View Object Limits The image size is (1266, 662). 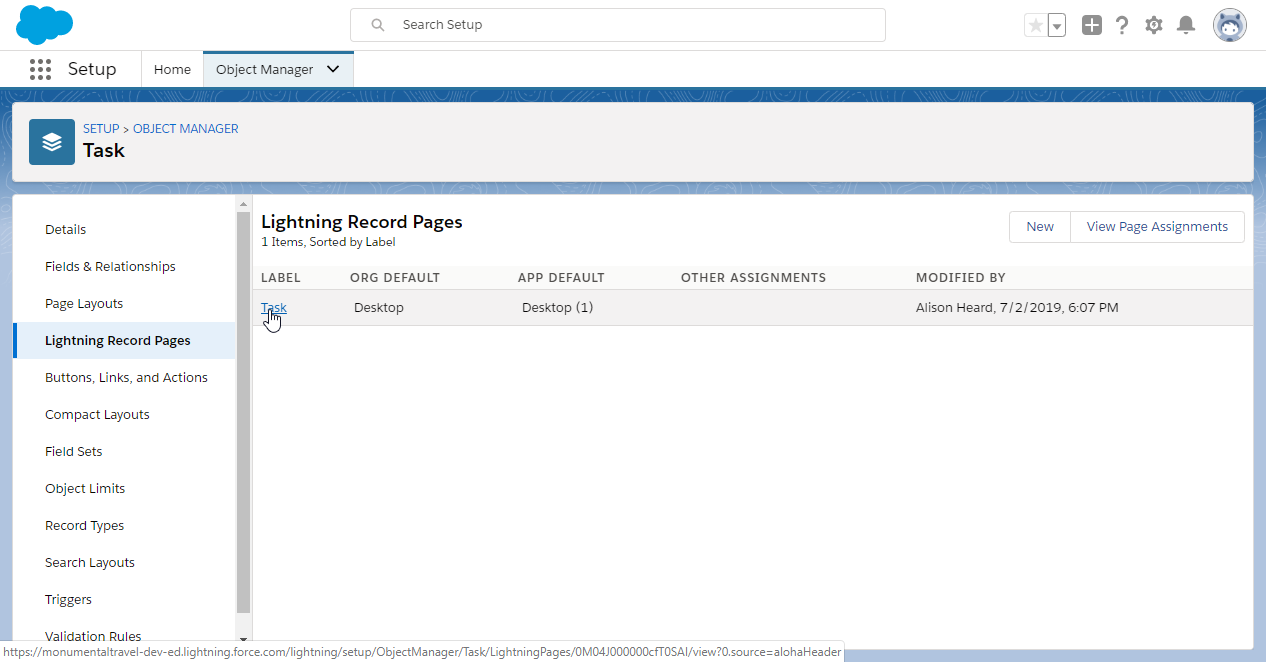85,489
